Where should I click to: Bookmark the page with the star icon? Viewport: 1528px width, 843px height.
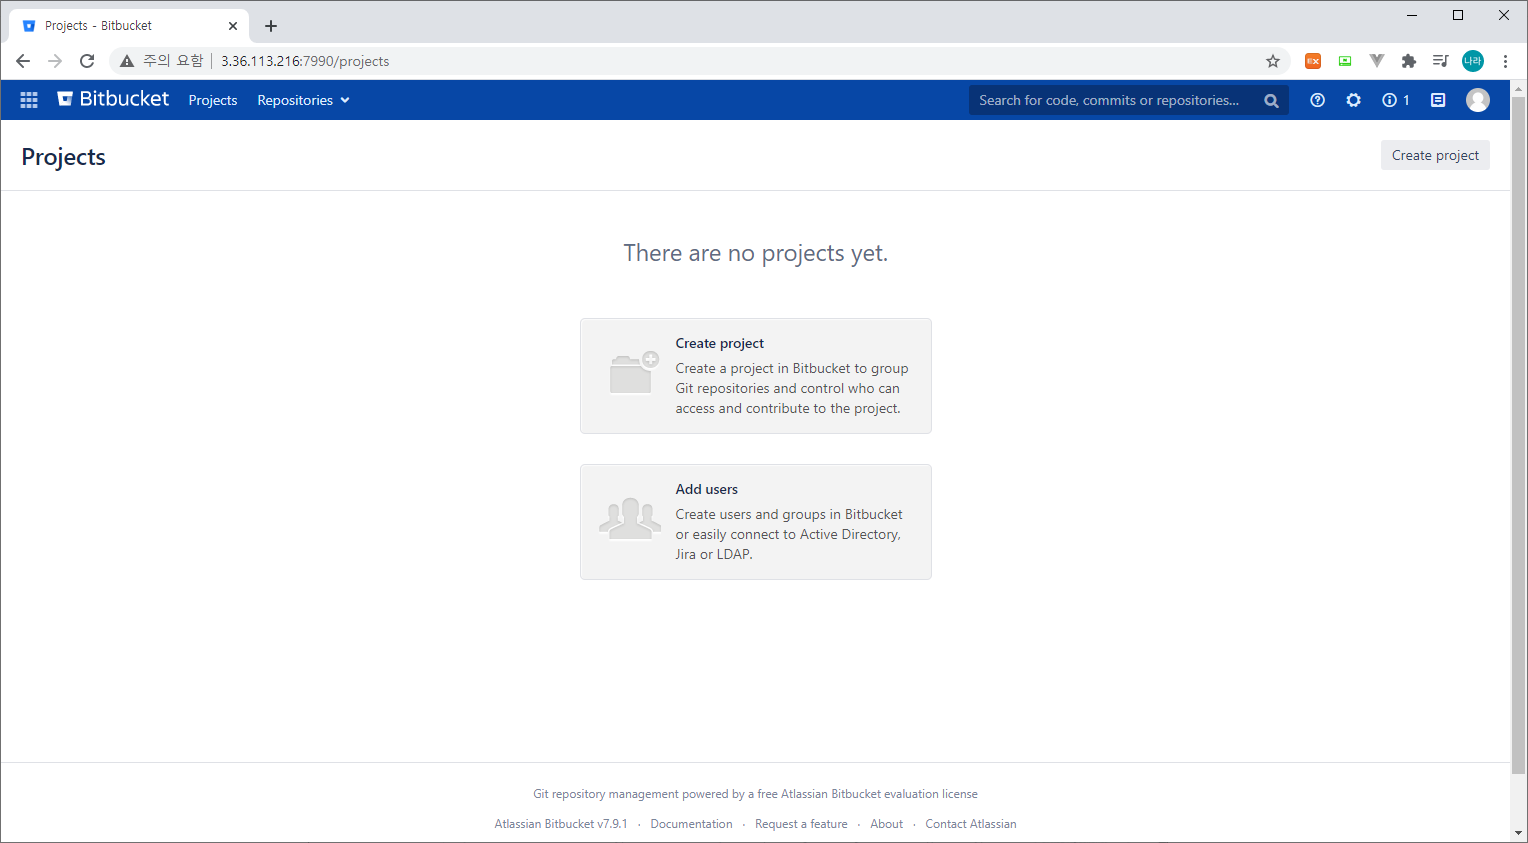point(1273,61)
